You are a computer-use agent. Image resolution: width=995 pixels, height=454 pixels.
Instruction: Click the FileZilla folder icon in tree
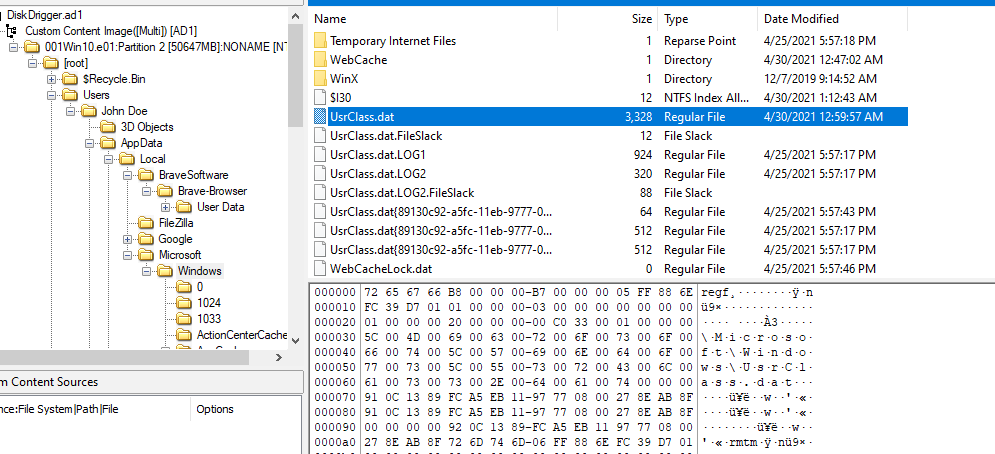tap(146, 223)
